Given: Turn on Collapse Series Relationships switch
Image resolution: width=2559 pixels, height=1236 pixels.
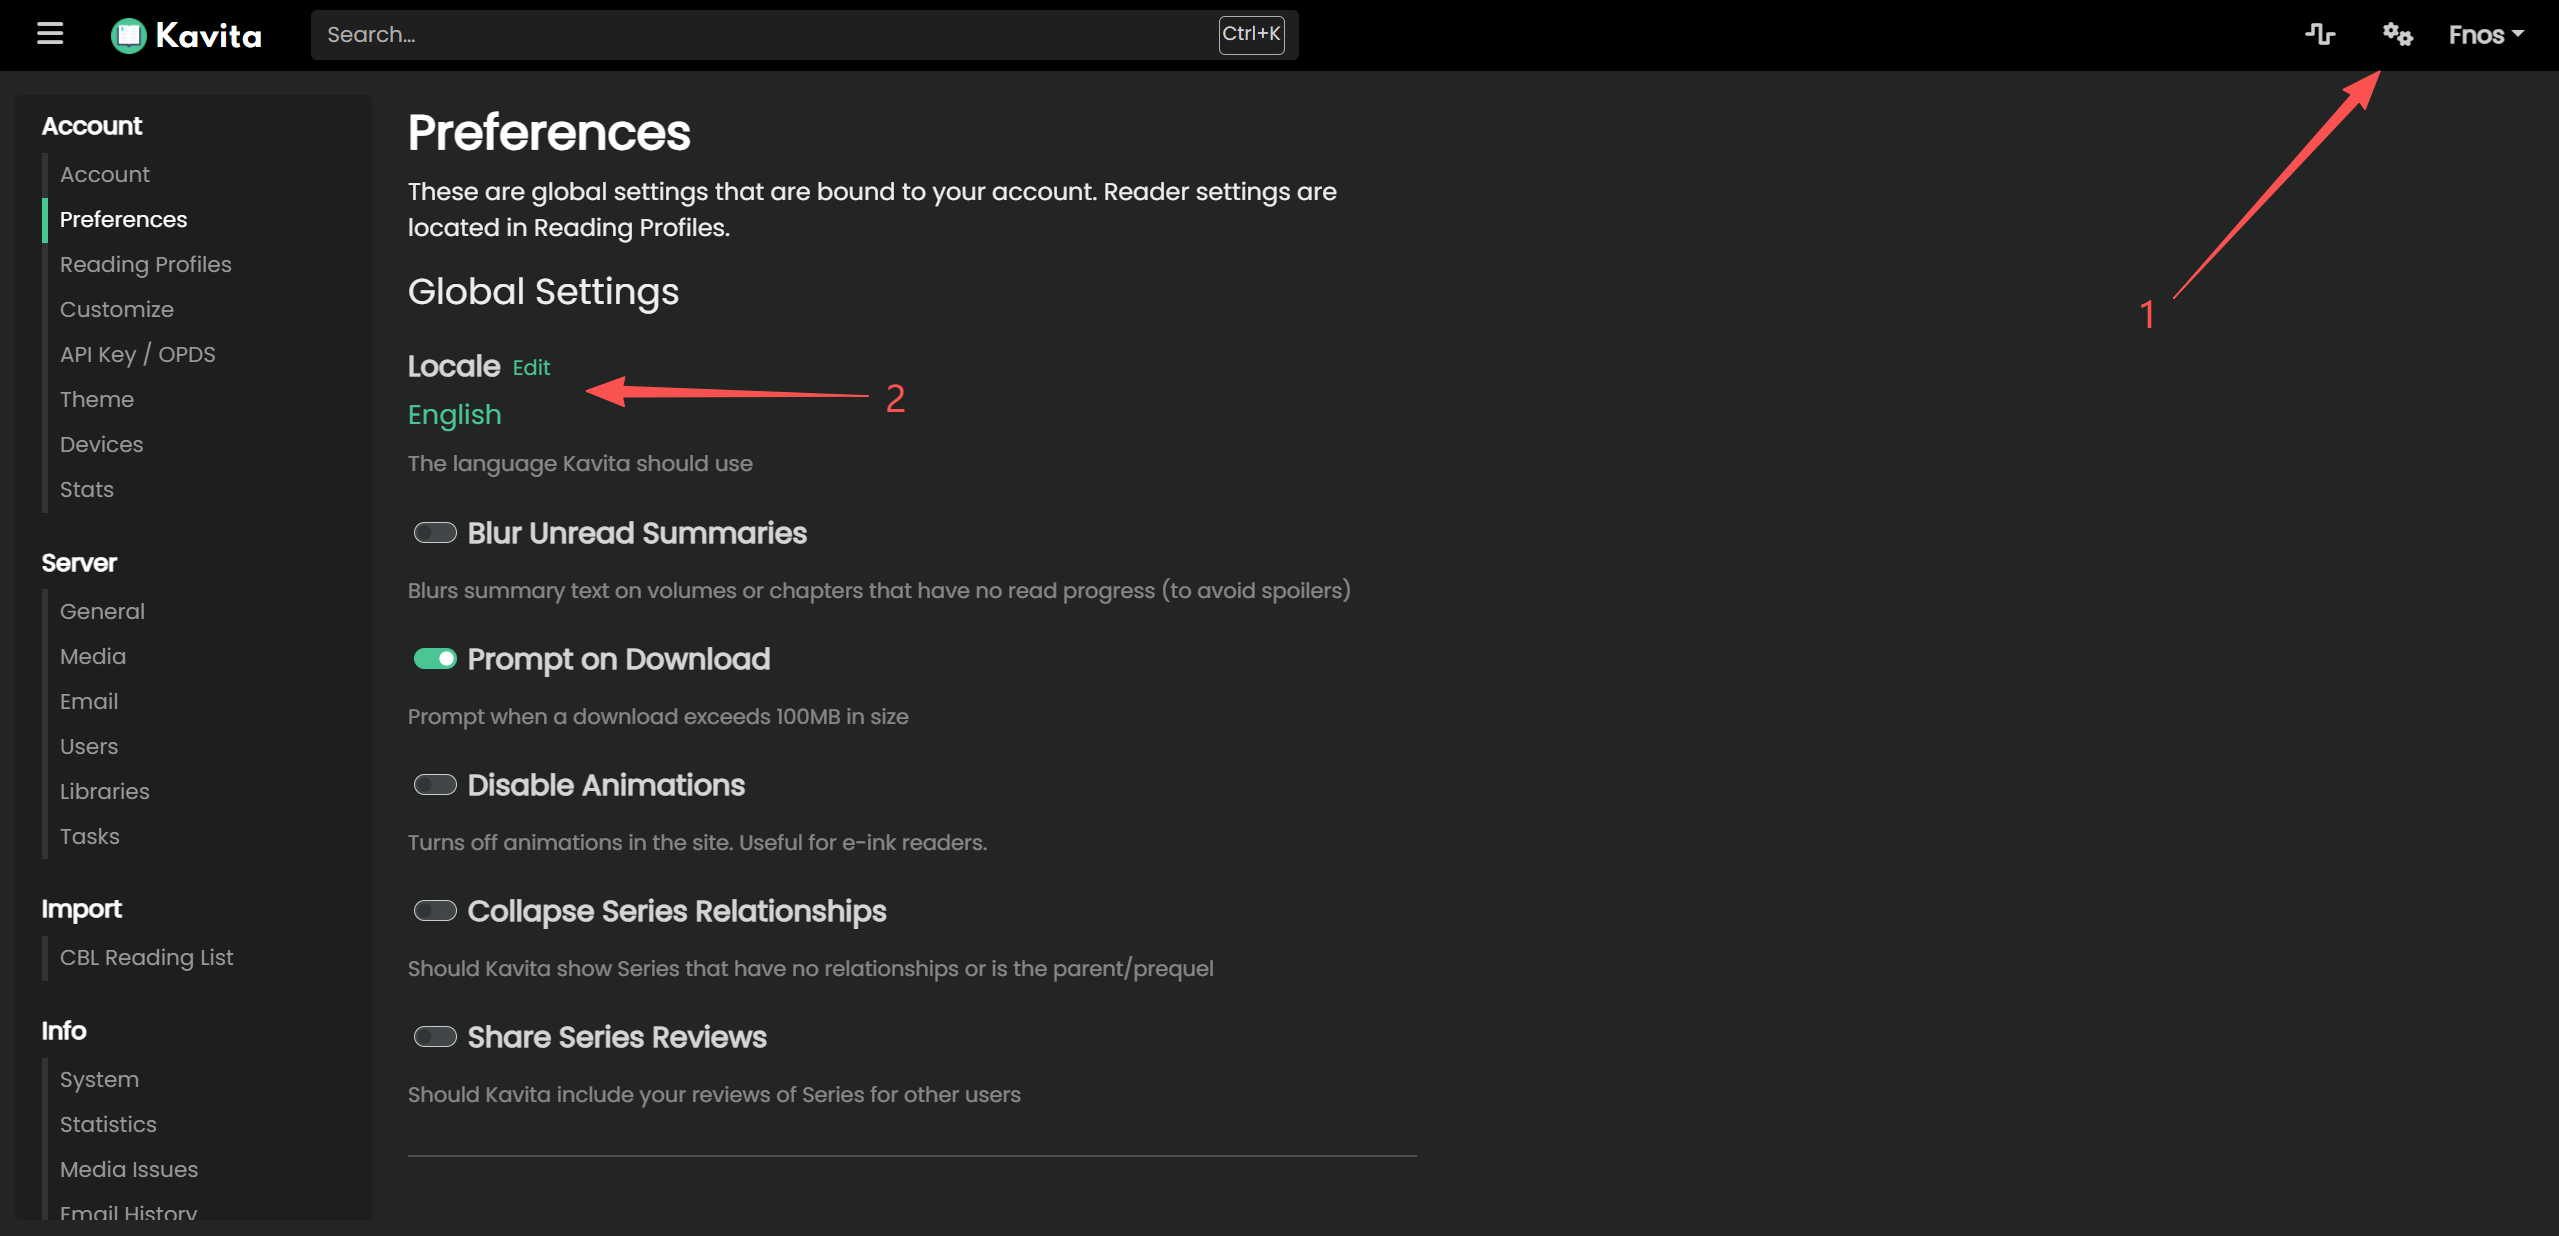Looking at the screenshot, I should 435,911.
